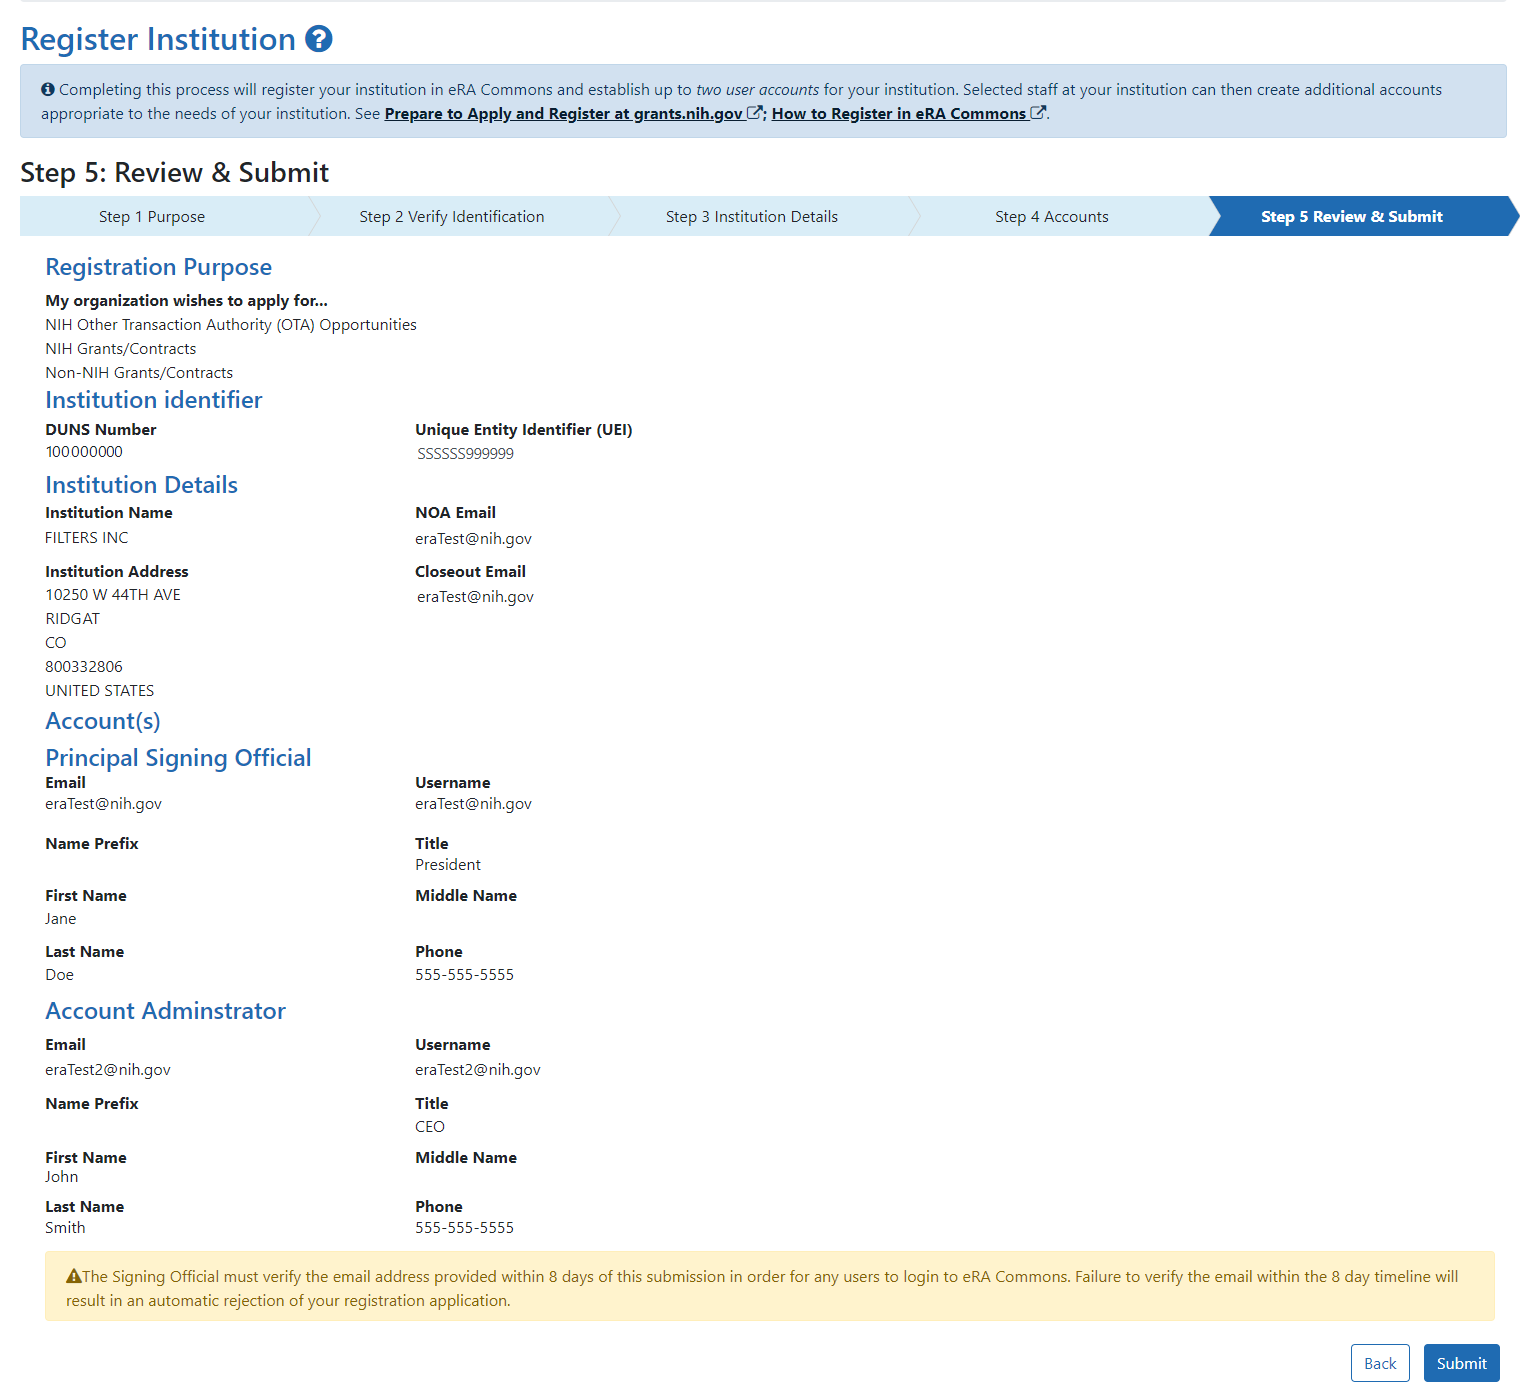Click external-link icon after How to Register link

pyautogui.click(x=1038, y=113)
